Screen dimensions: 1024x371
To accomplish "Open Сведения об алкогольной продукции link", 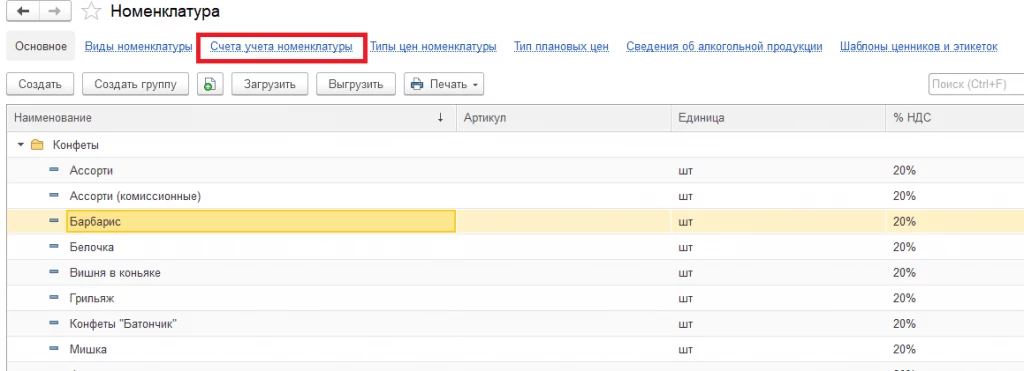I will coord(724,46).
